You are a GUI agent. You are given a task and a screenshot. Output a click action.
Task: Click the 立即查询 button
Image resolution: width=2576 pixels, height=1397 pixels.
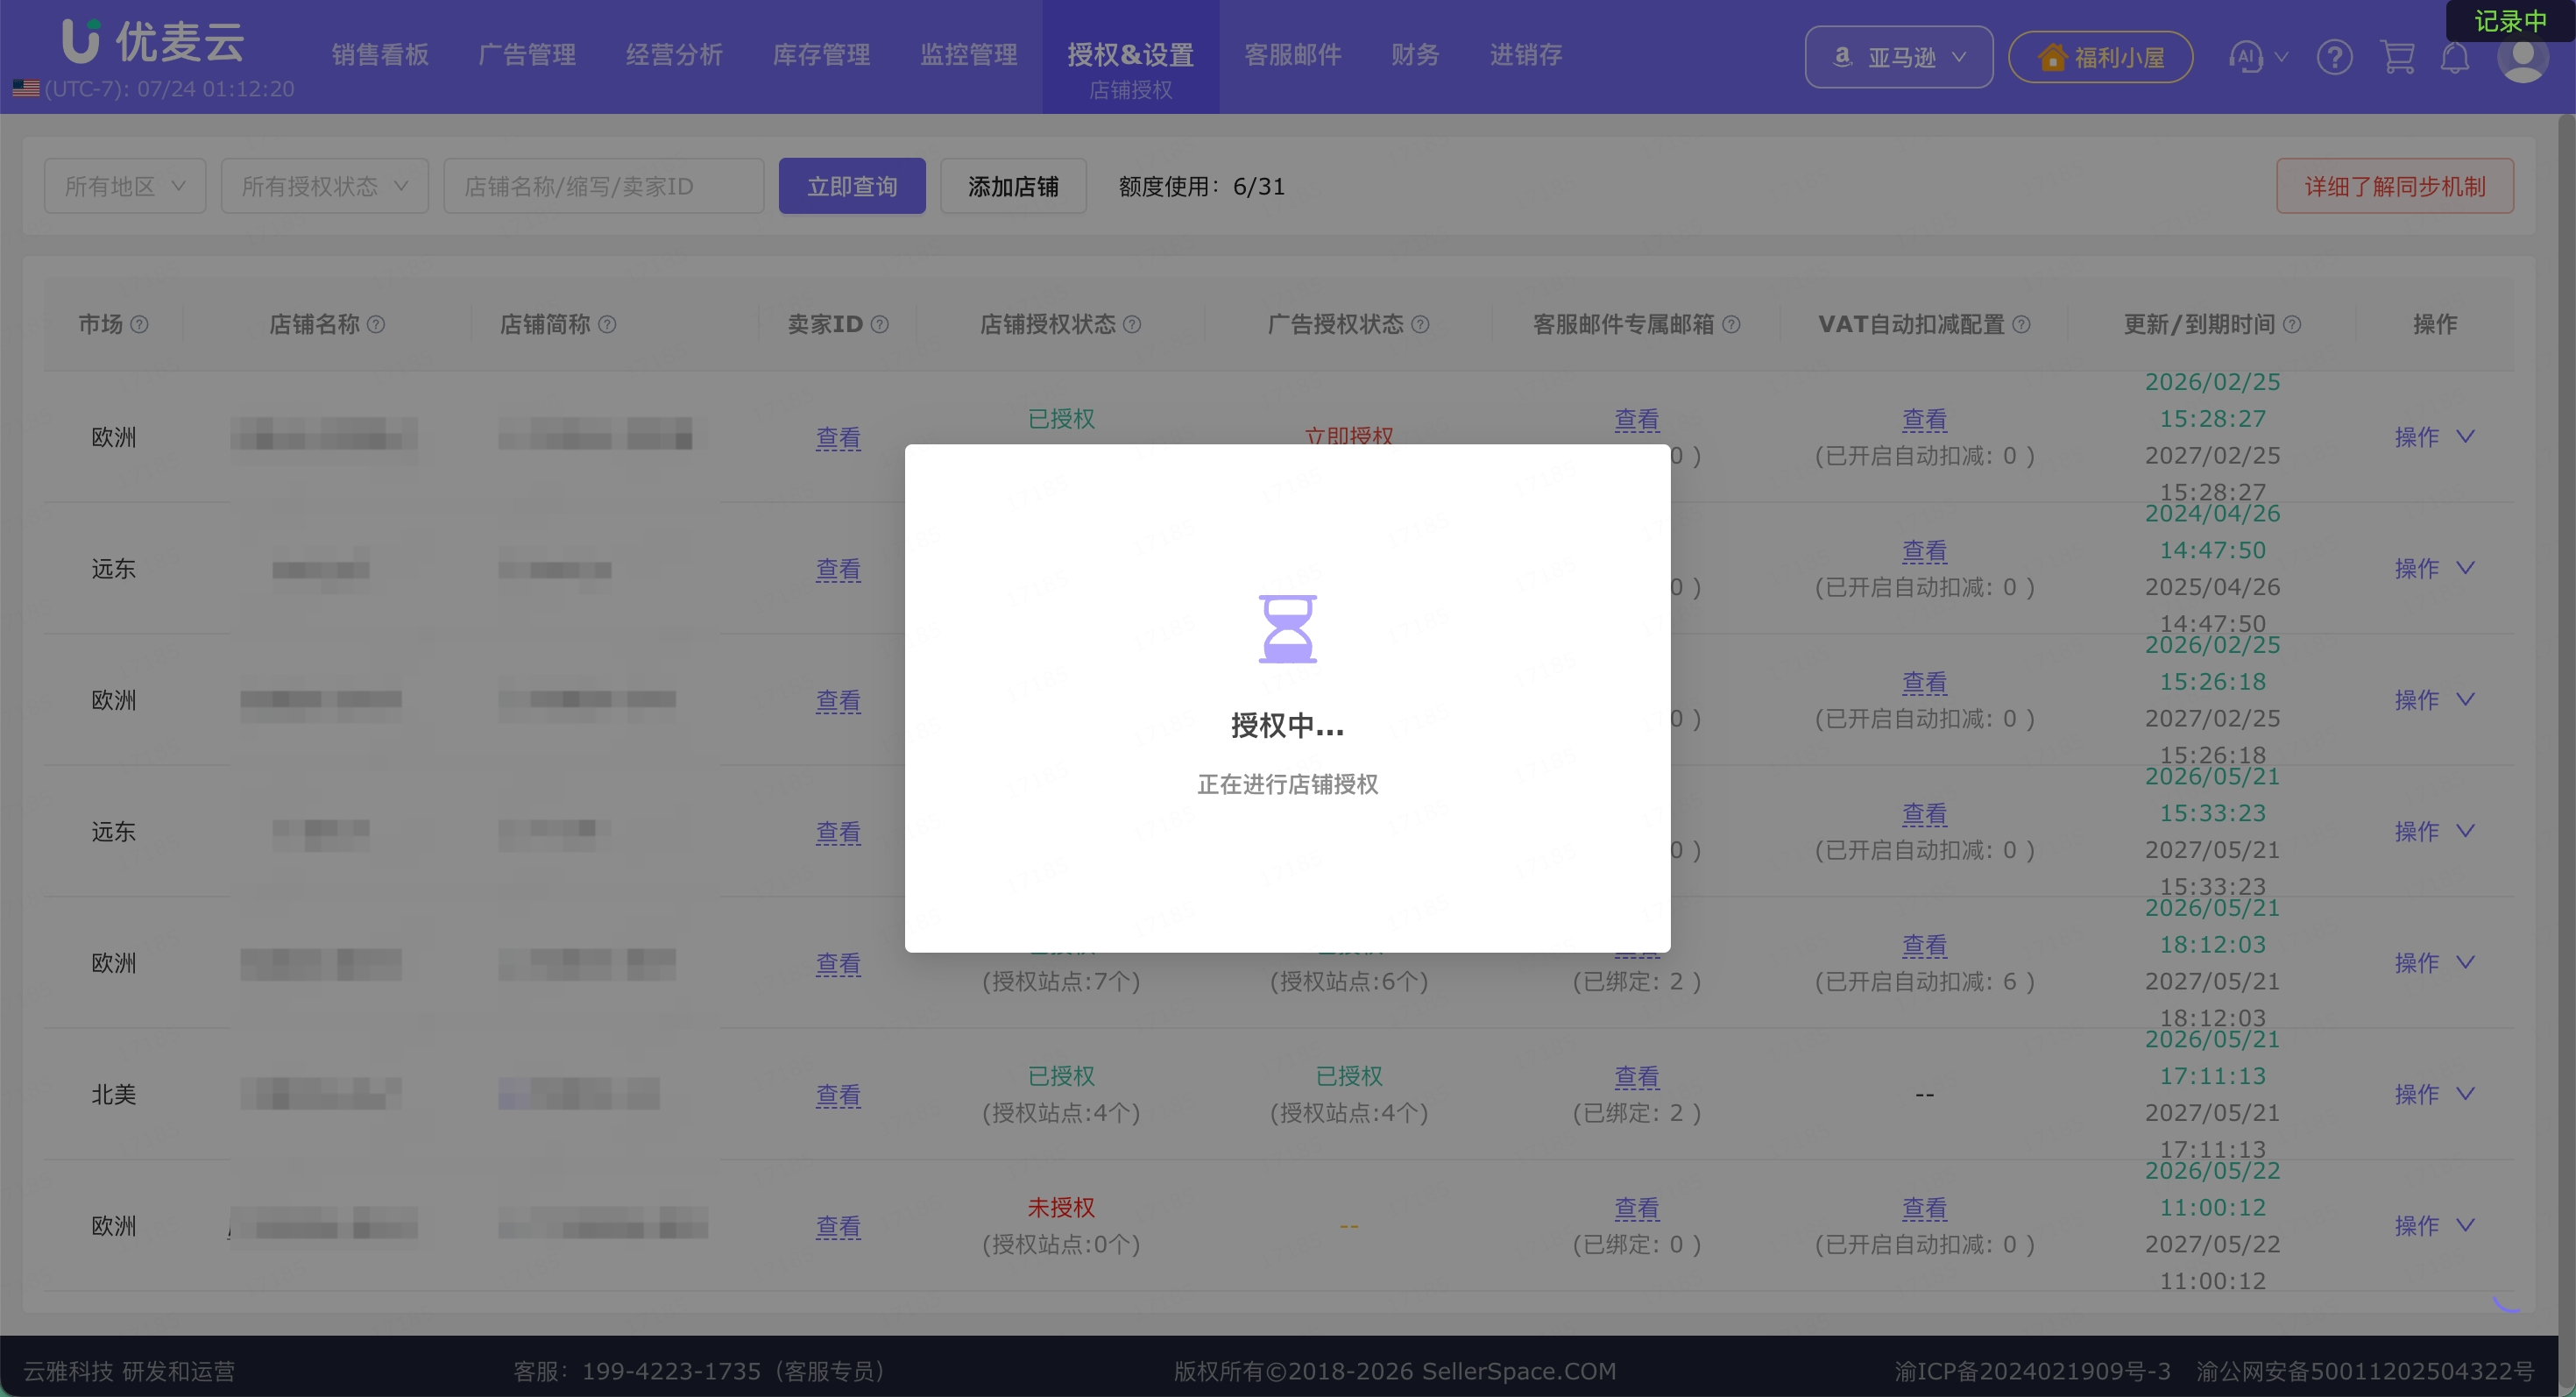point(852,186)
